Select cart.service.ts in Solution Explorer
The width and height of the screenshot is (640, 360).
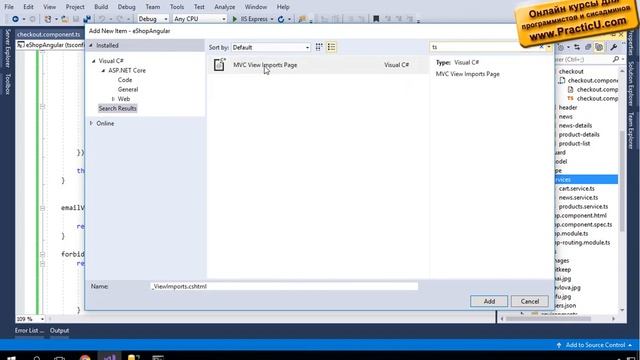tap(577, 189)
